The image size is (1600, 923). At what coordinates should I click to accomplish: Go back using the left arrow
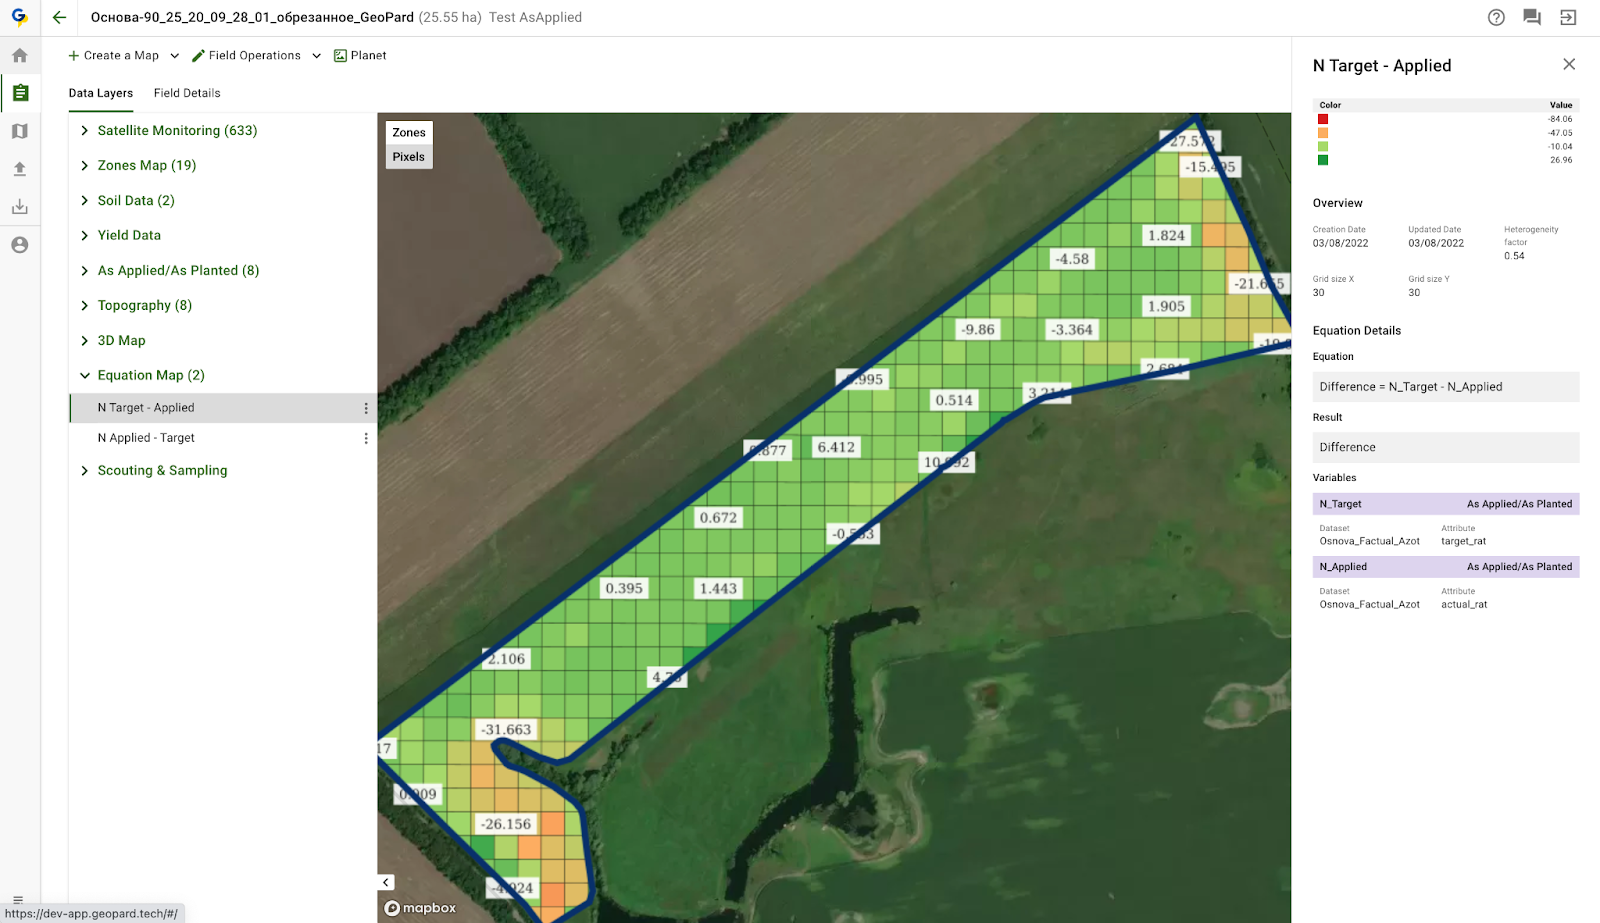tap(59, 17)
